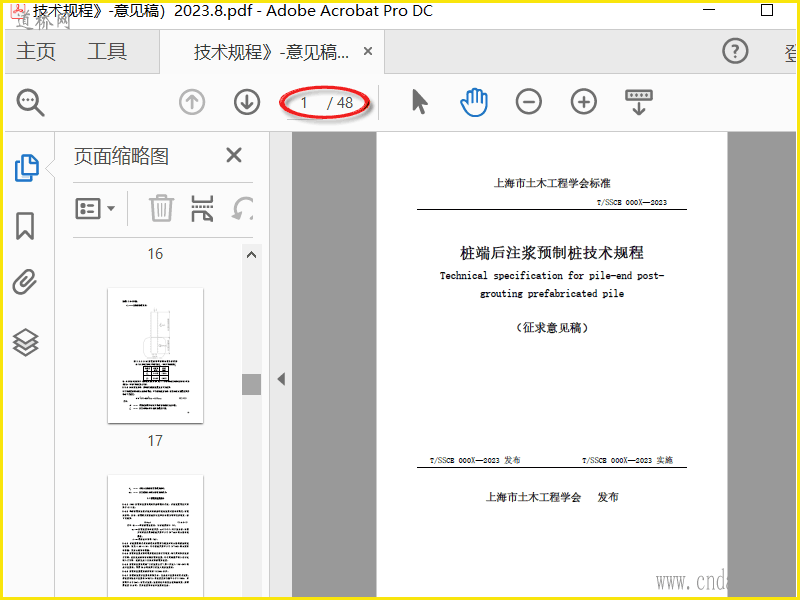Open the scrolling page fit mode icon
This screenshot has width=800, height=600.
(639, 102)
